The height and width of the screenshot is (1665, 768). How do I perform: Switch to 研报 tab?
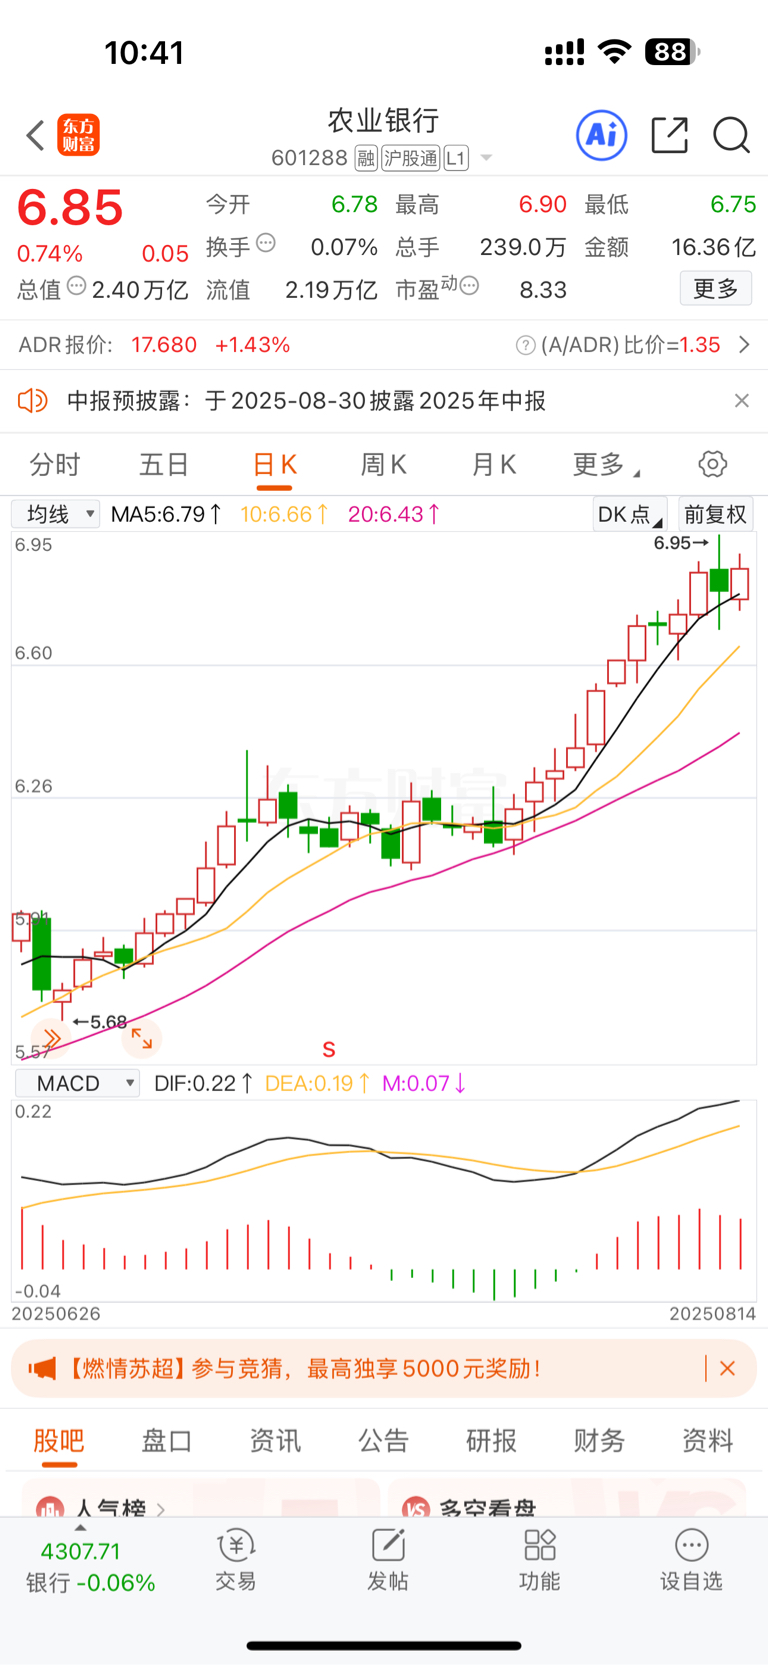(492, 1440)
